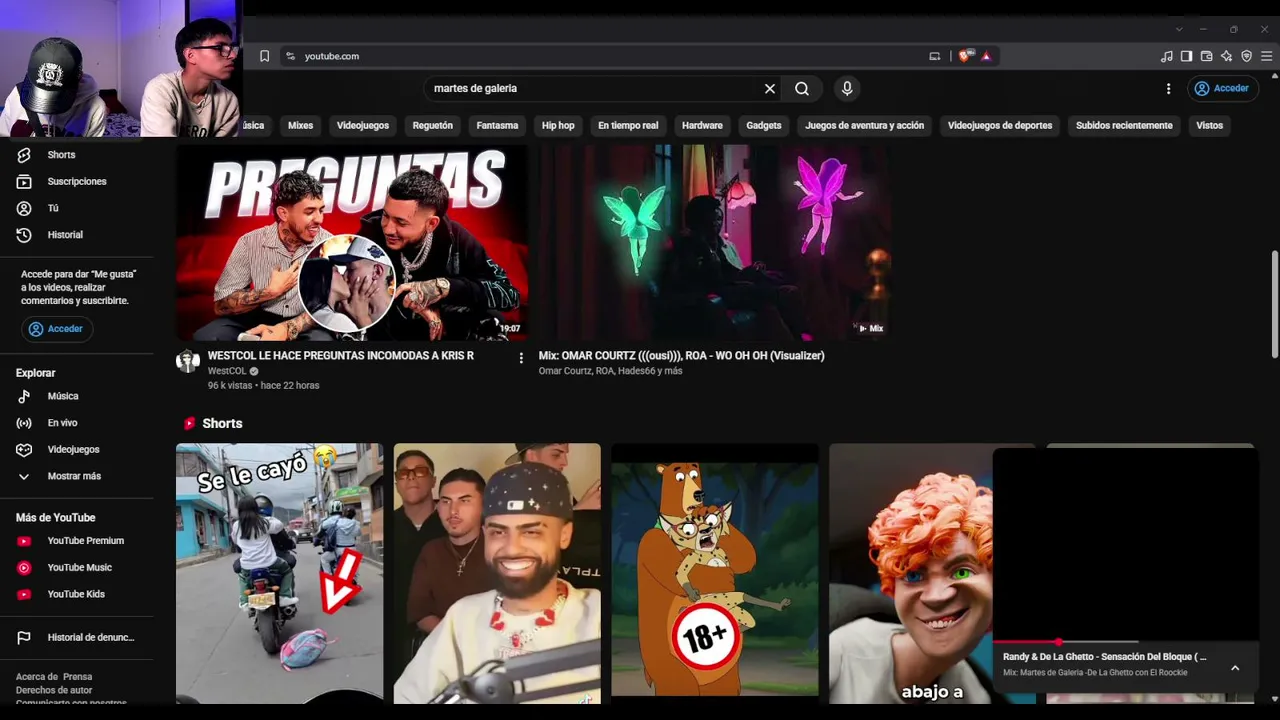Open the Brave playlist music-note icon

(1166, 56)
